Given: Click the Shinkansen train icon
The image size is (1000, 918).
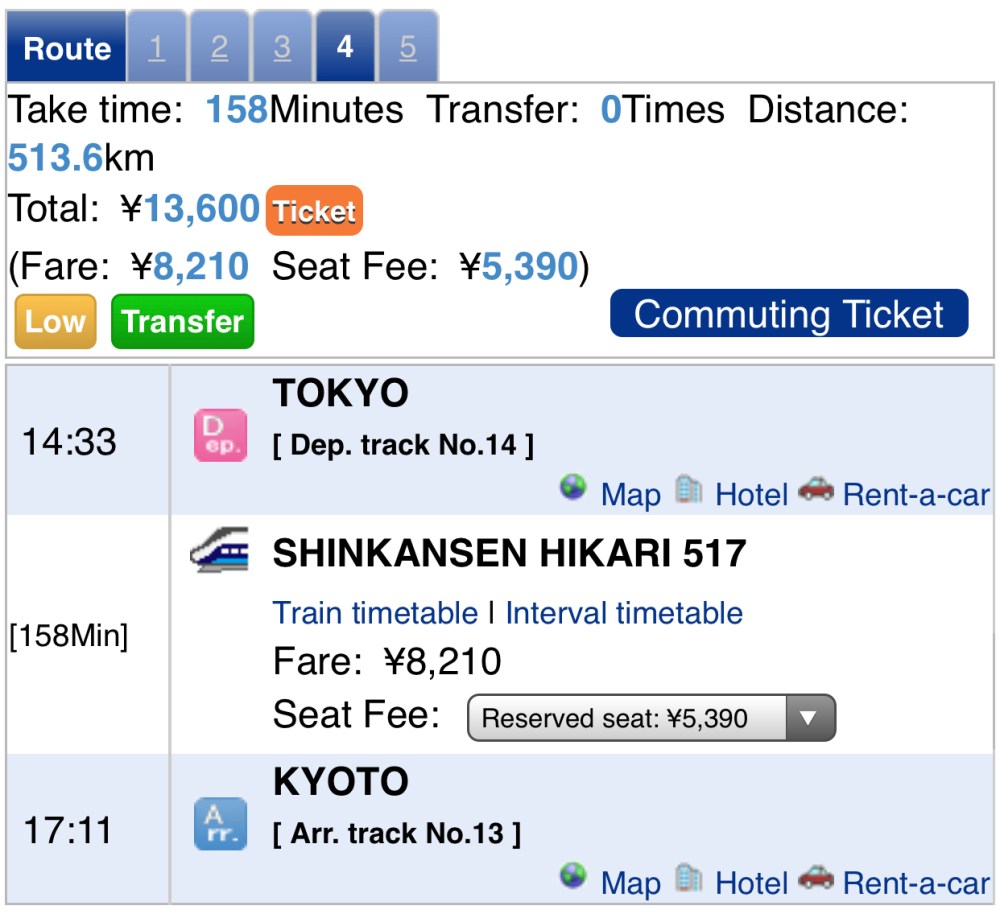Looking at the screenshot, I should [x=219, y=551].
